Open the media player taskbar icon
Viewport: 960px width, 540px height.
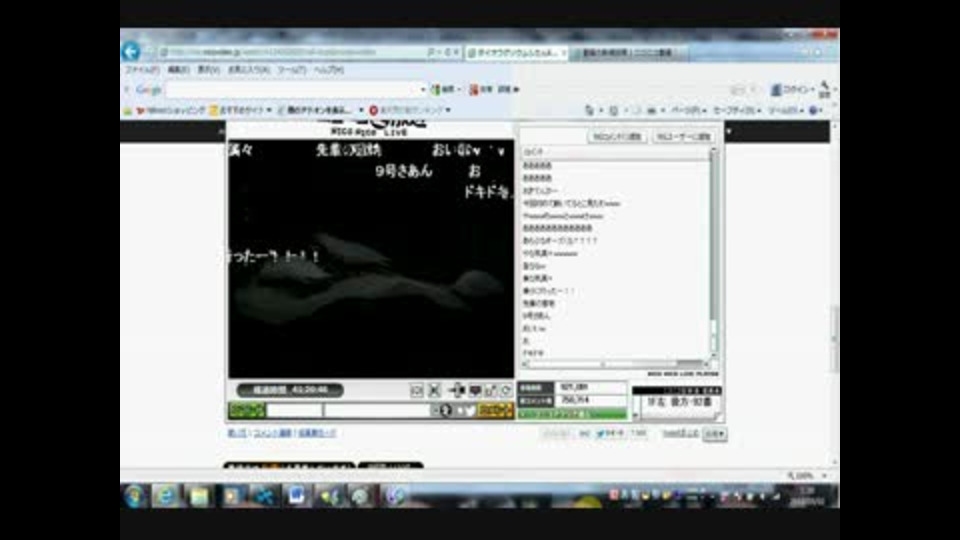tap(231, 496)
